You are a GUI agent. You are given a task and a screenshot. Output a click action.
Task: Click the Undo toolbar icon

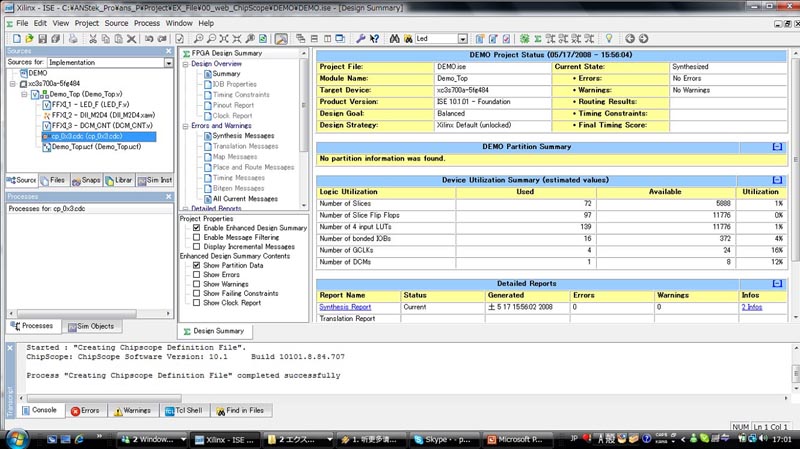(x=149, y=39)
